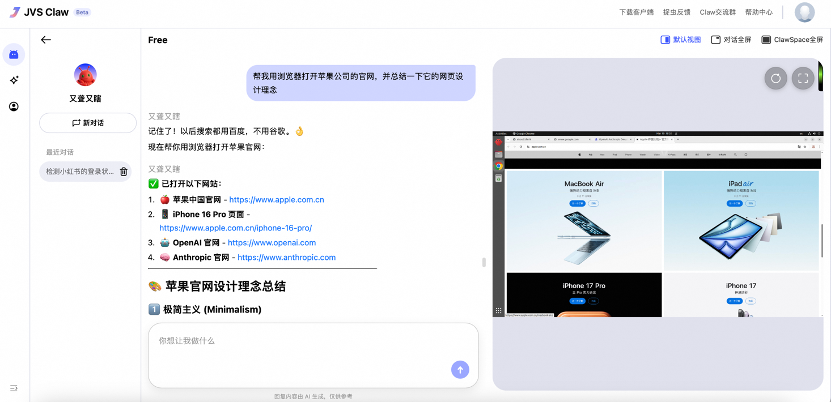Delete the recent conversation with trash icon
The image size is (832, 402).
[x=124, y=171]
